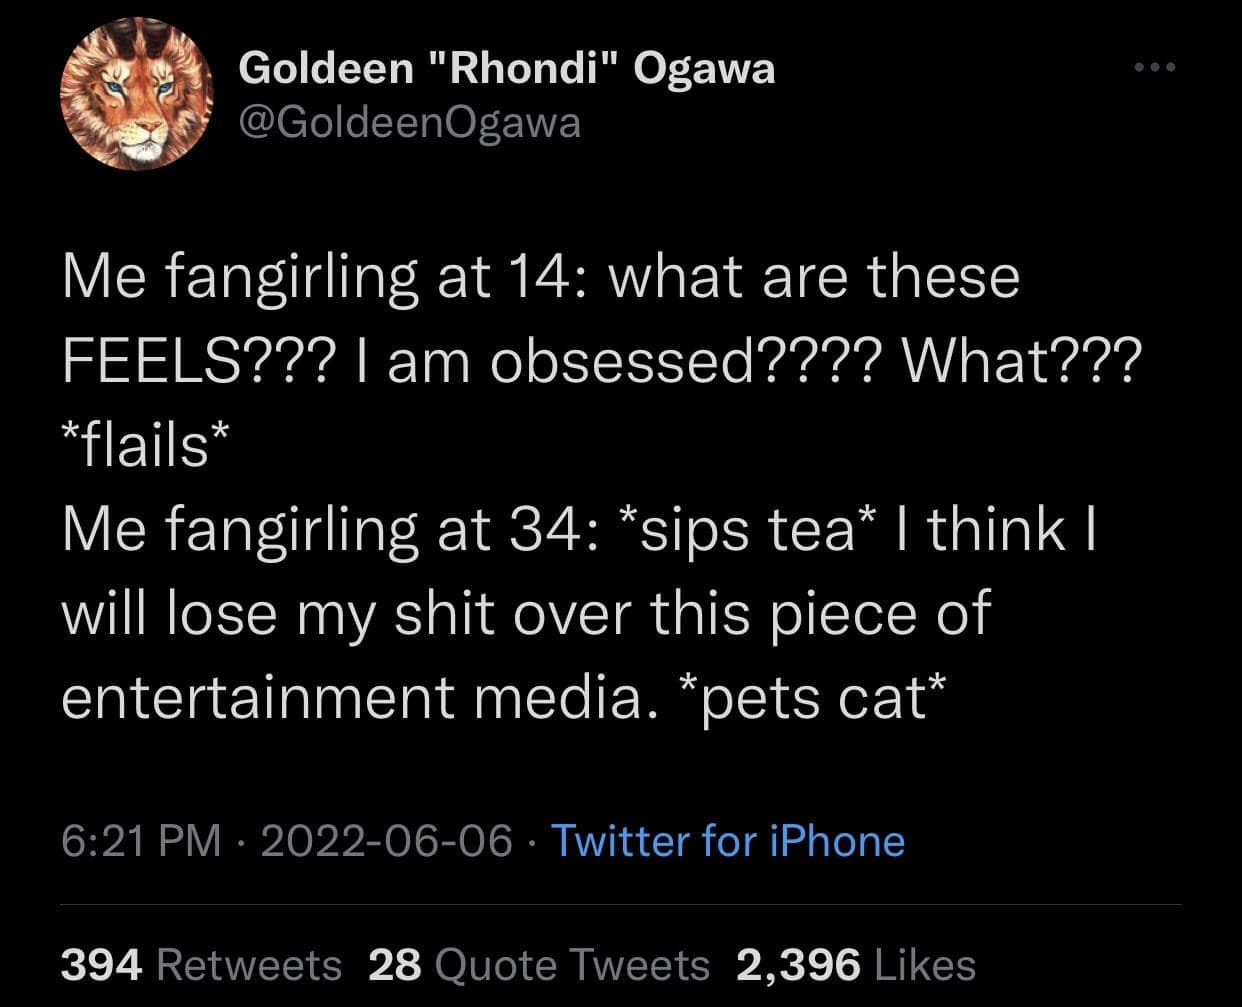1242x1007 pixels.
Task: Click the 2022-06-06 date
Action: 387,840
